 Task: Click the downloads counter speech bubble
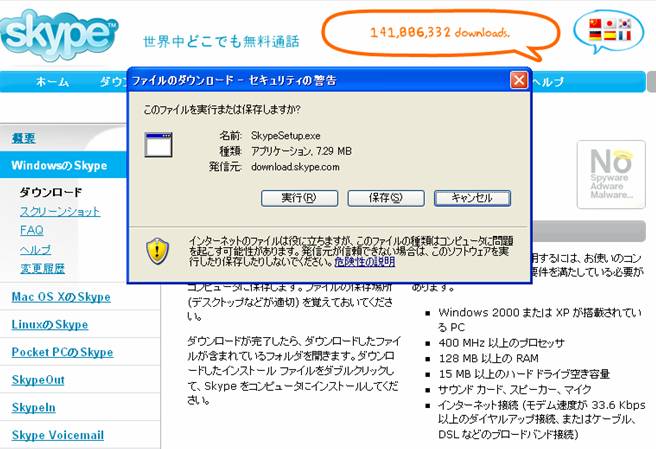pyautogui.click(x=440, y=32)
